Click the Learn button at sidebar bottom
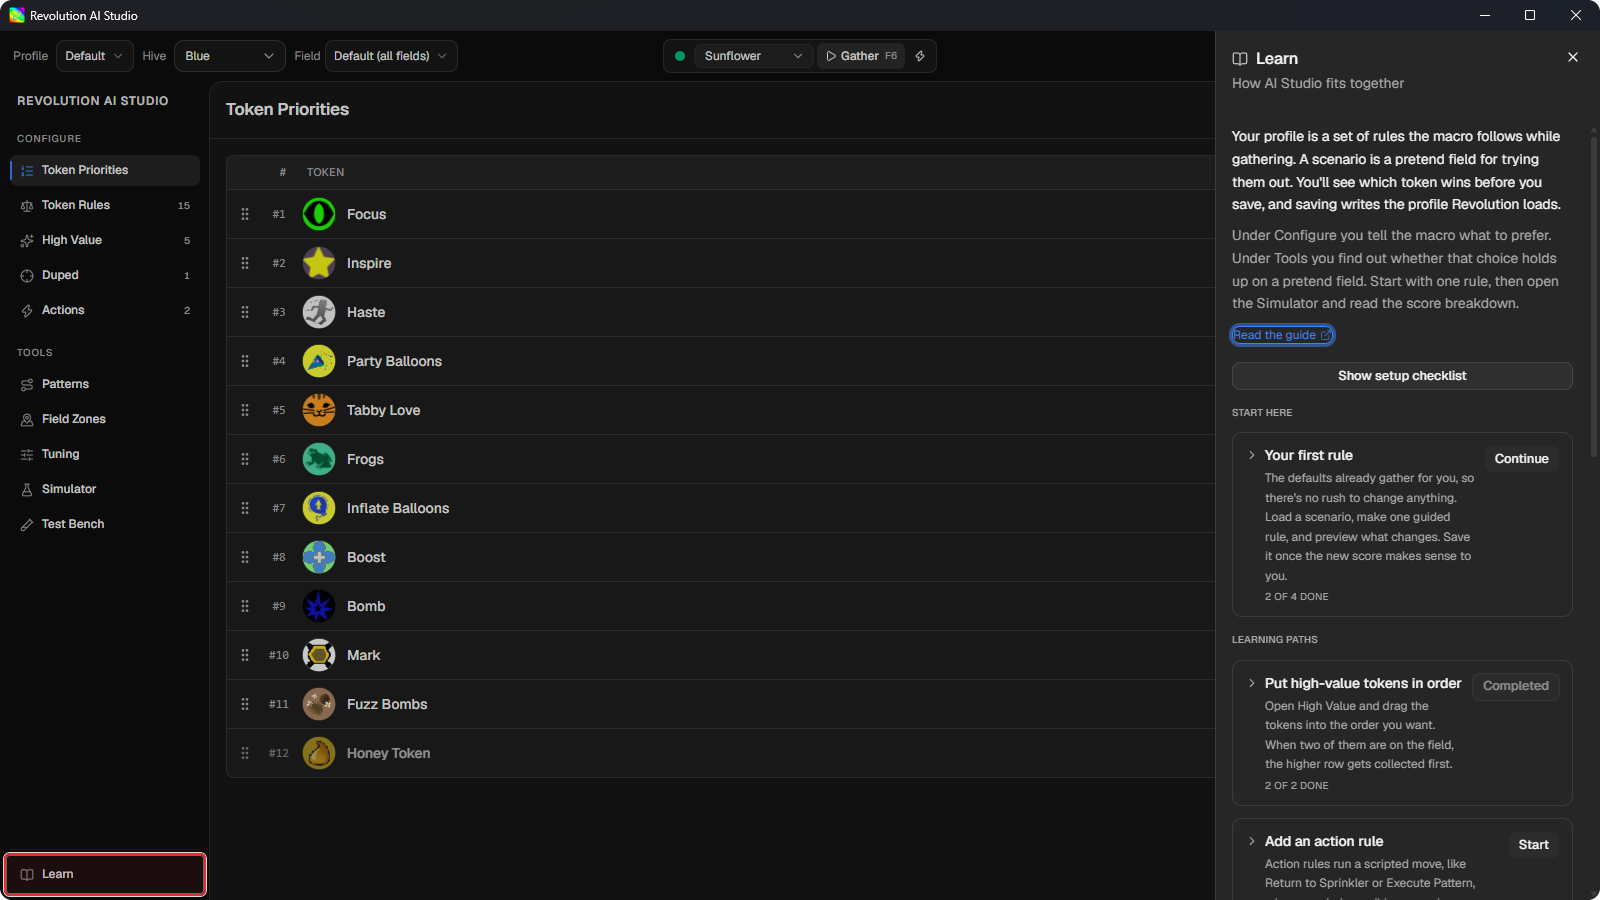Image resolution: width=1600 pixels, height=900 pixels. pyautogui.click(x=105, y=874)
